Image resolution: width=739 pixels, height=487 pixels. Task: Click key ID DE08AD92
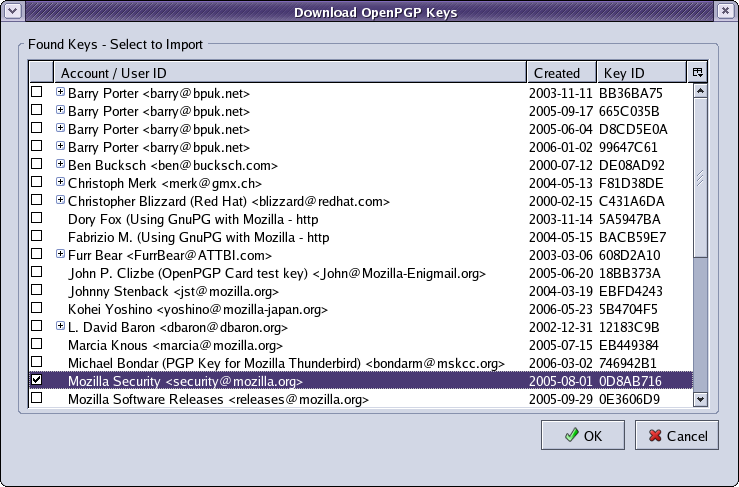(x=632, y=165)
